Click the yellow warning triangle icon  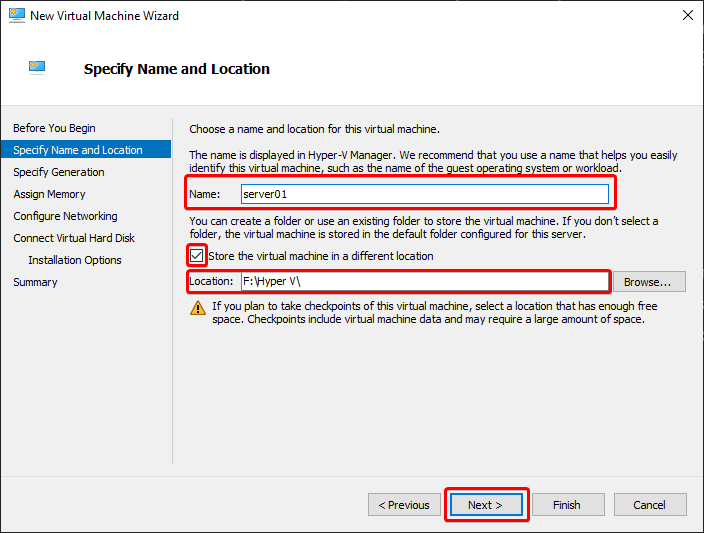click(x=198, y=308)
